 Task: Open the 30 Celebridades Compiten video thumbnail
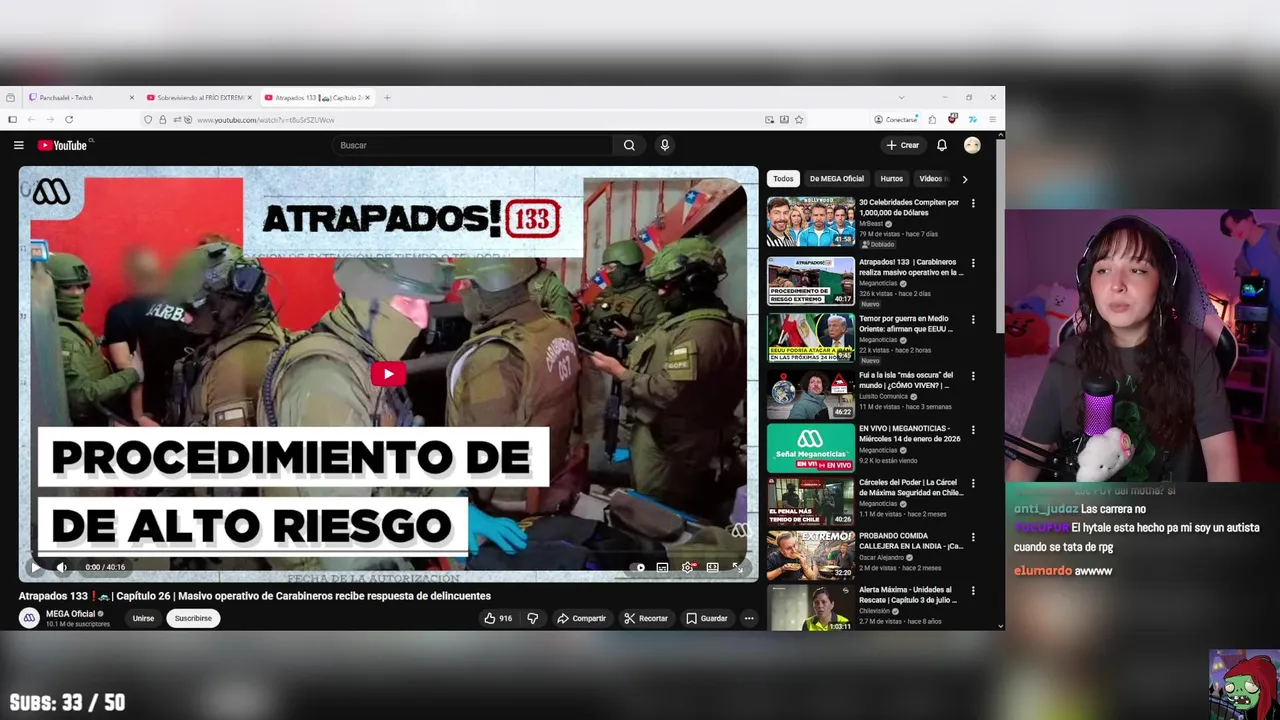(x=811, y=221)
